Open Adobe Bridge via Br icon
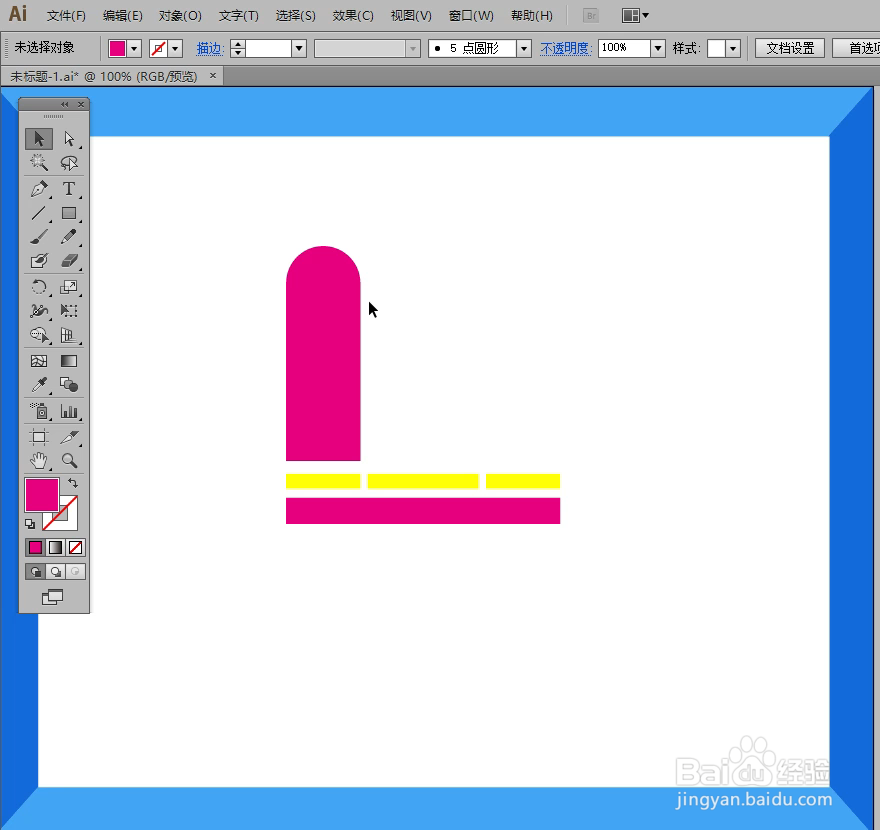 tap(590, 16)
